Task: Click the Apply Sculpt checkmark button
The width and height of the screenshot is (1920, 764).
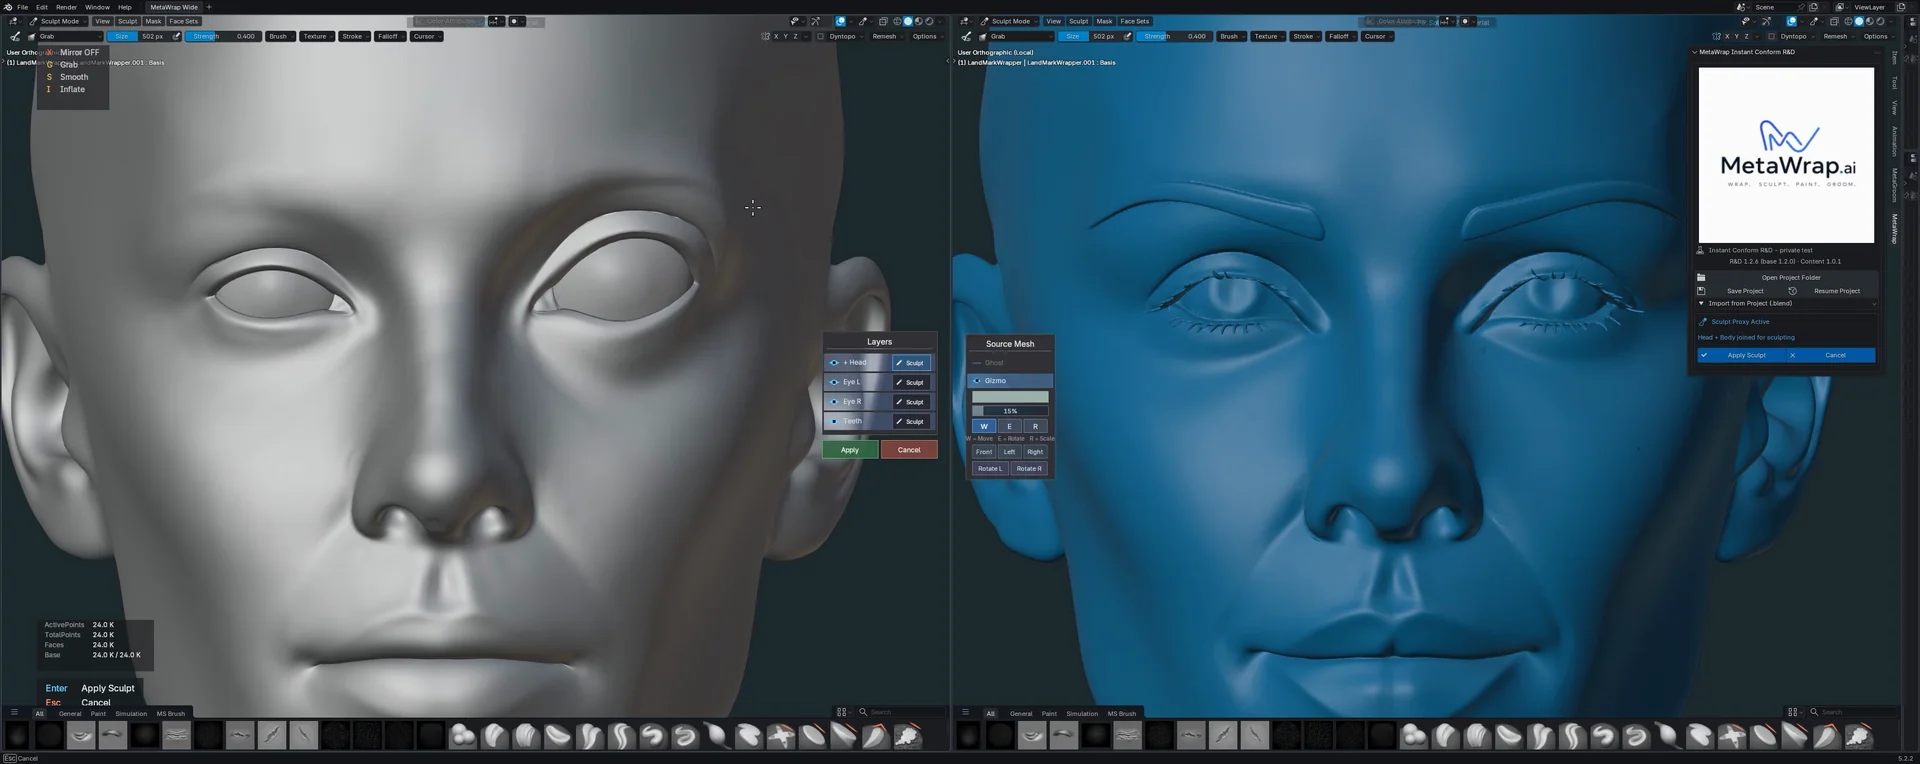Action: [x=1741, y=355]
